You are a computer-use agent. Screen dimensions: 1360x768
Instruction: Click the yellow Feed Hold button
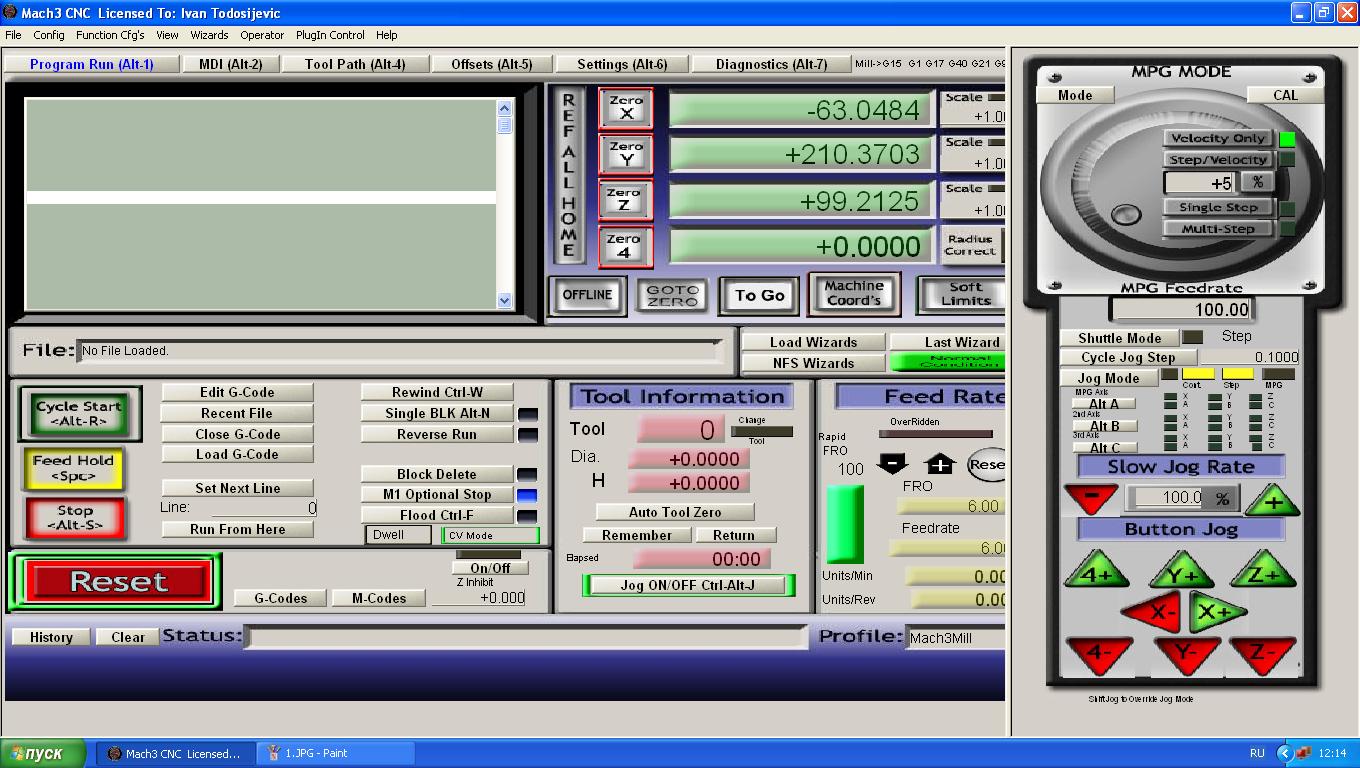(x=73, y=467)
